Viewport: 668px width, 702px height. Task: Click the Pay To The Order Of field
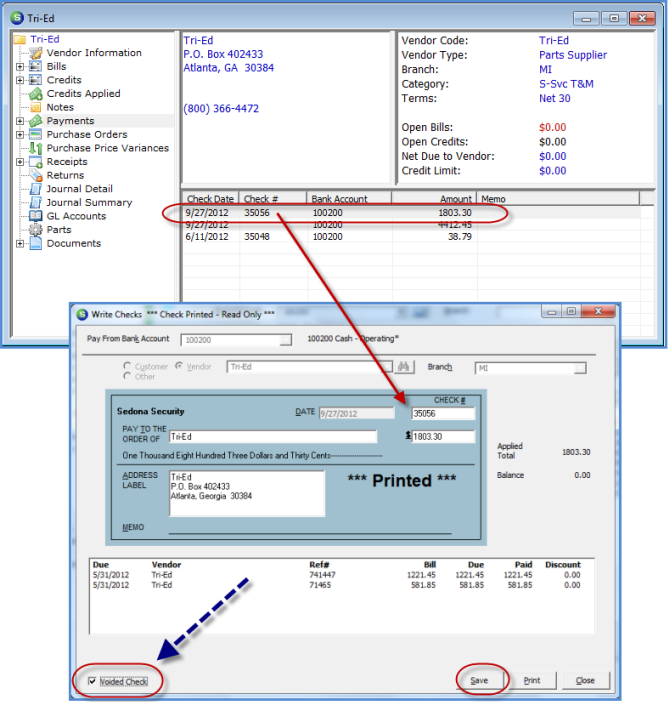tap(273, 437)
